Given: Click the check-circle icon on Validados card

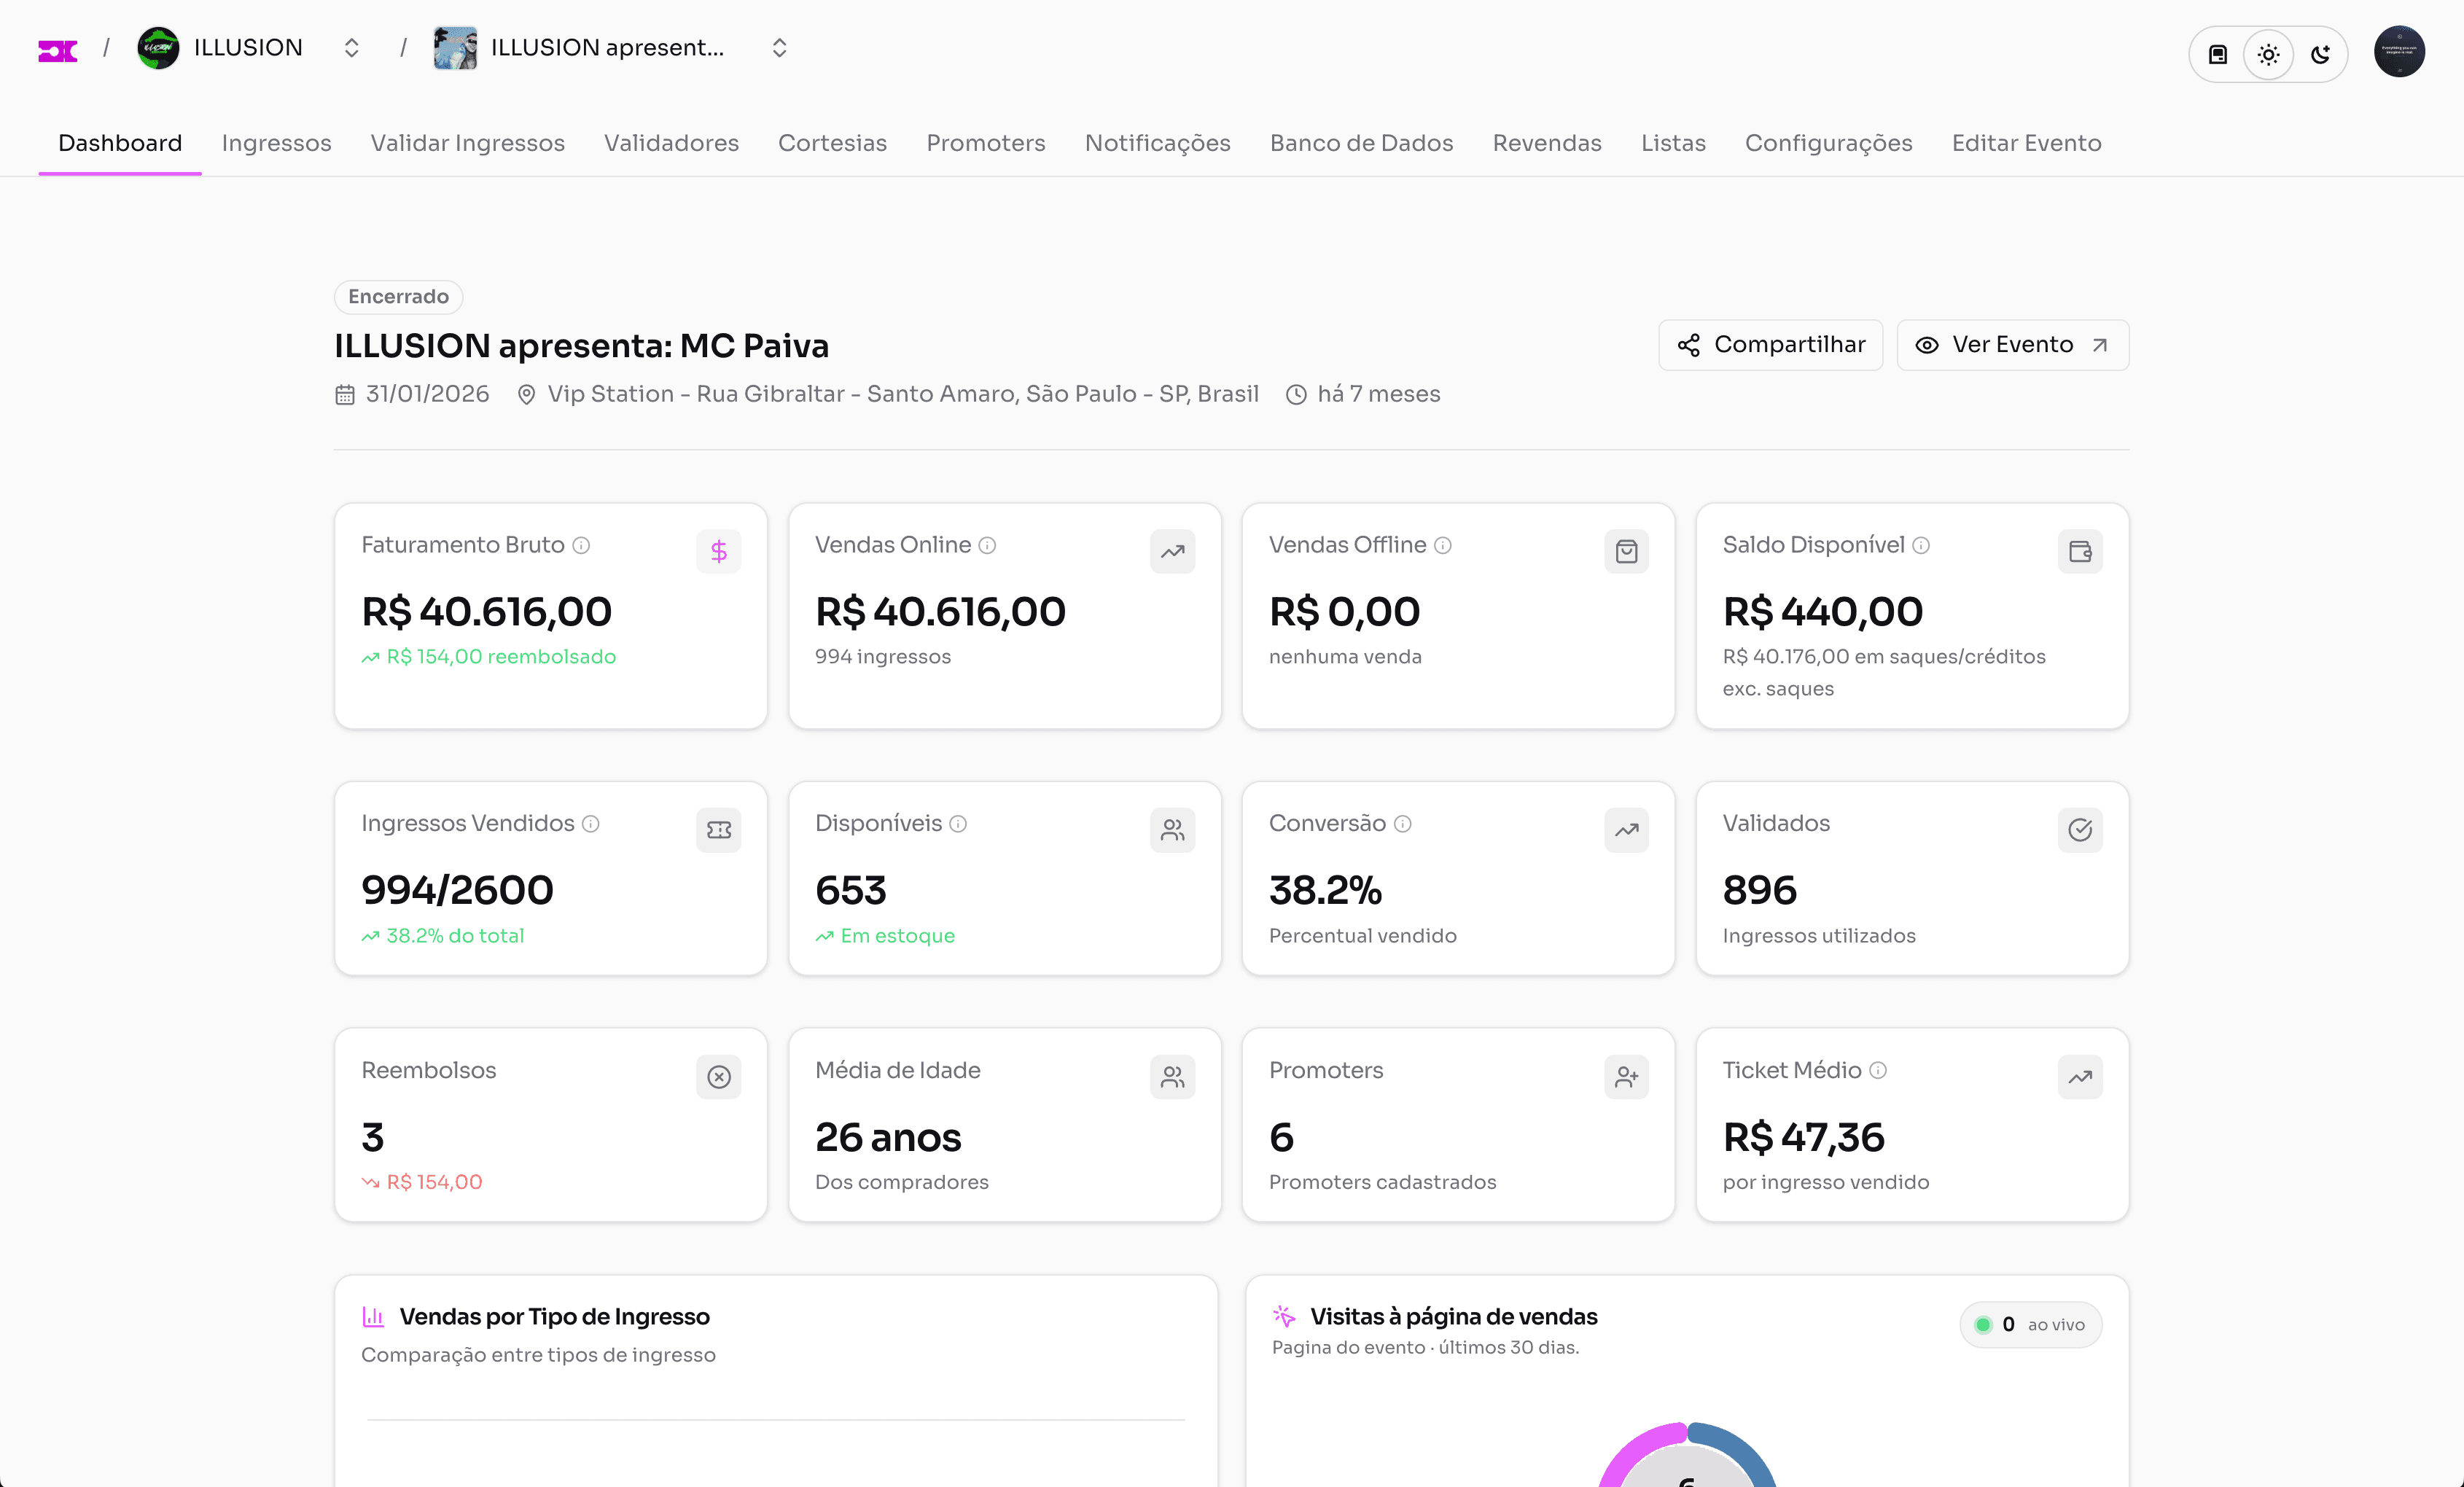Looking at the screenshot, I should 2080,830.
